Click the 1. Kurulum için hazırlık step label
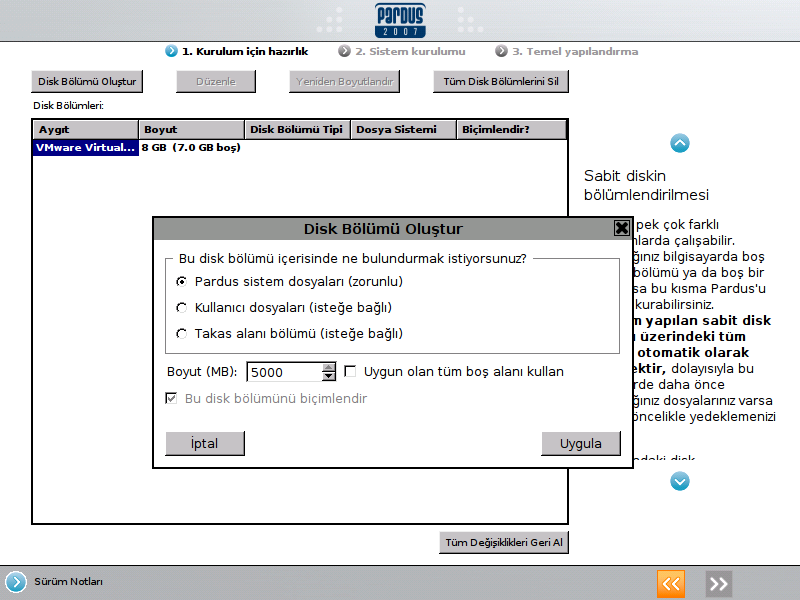Image resolution: width=800 pixels, height=600 pixels. pyautogui.click(x=245, y=52)
